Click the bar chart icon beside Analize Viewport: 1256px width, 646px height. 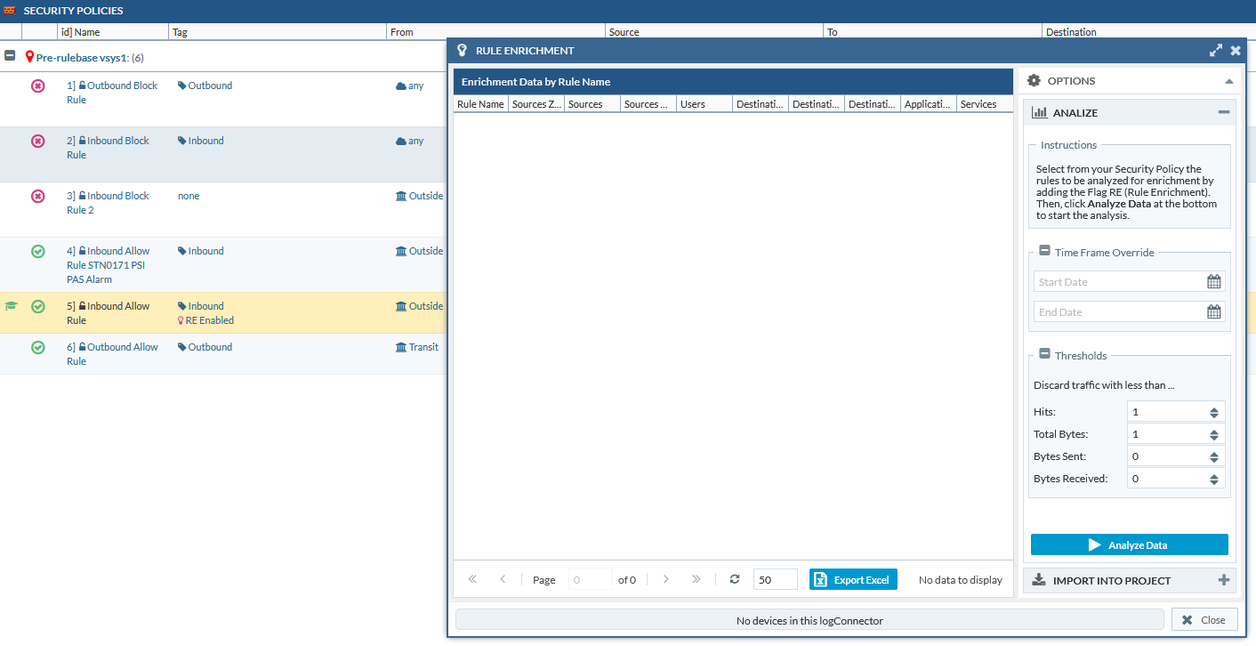(1039, 113)
